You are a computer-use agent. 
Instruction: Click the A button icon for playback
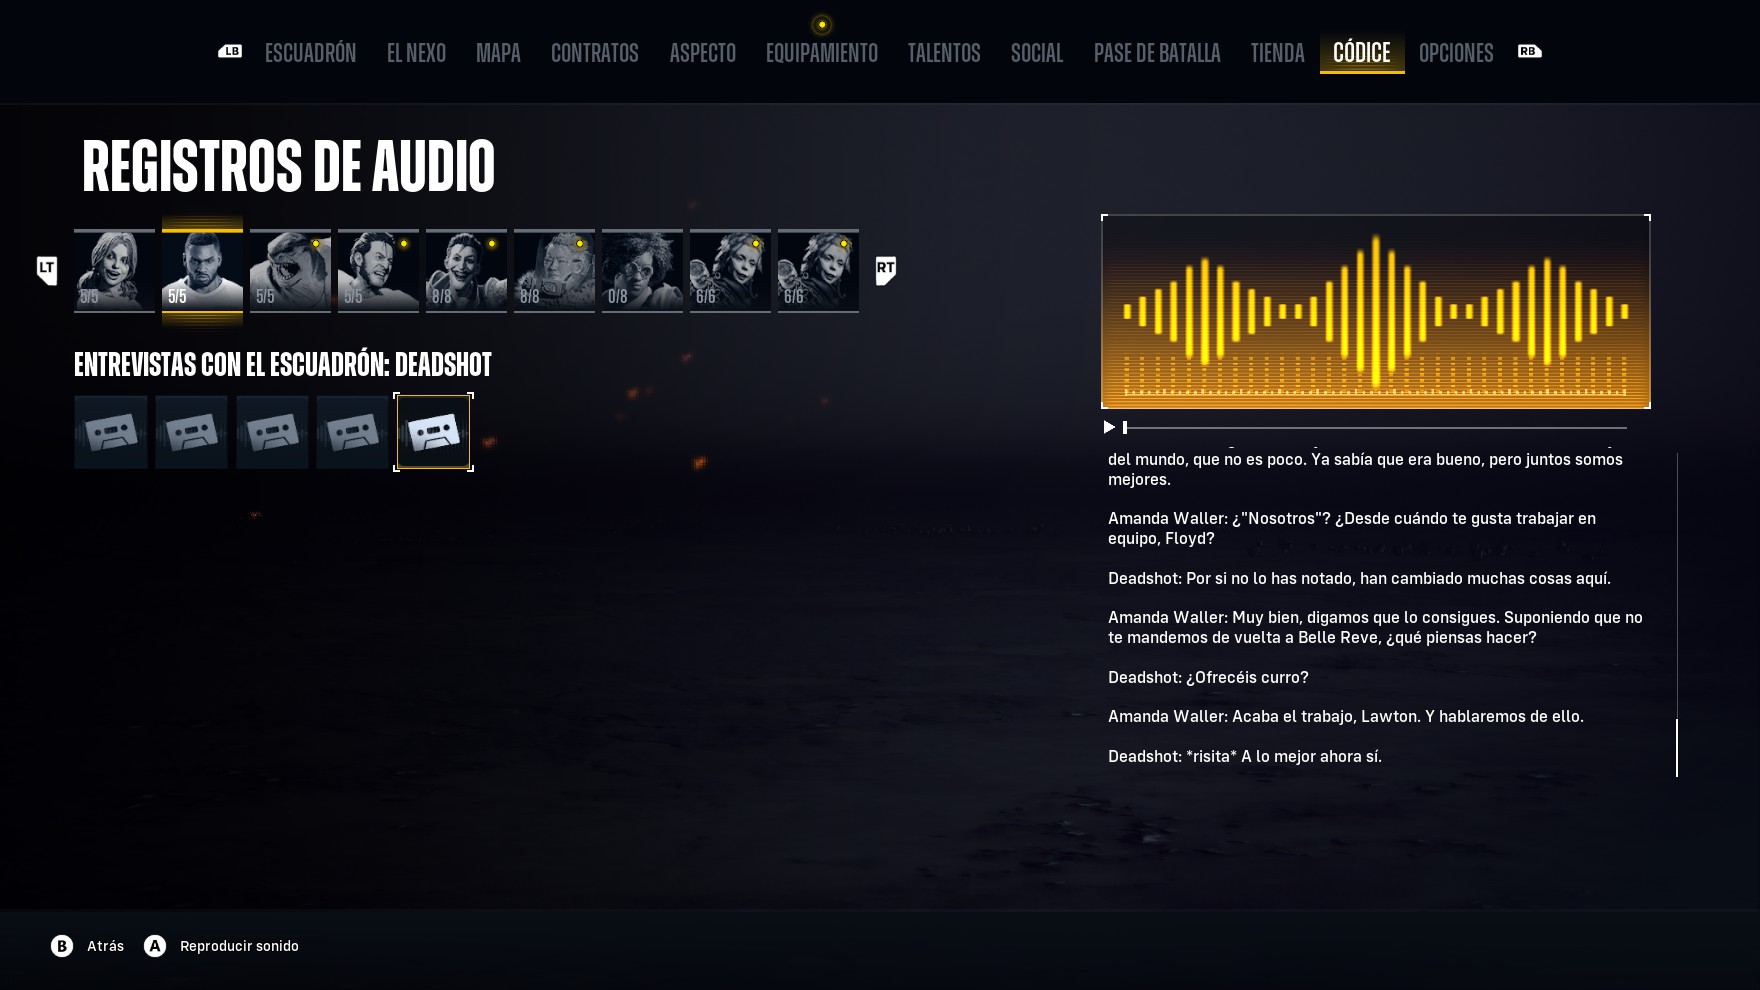155,946
